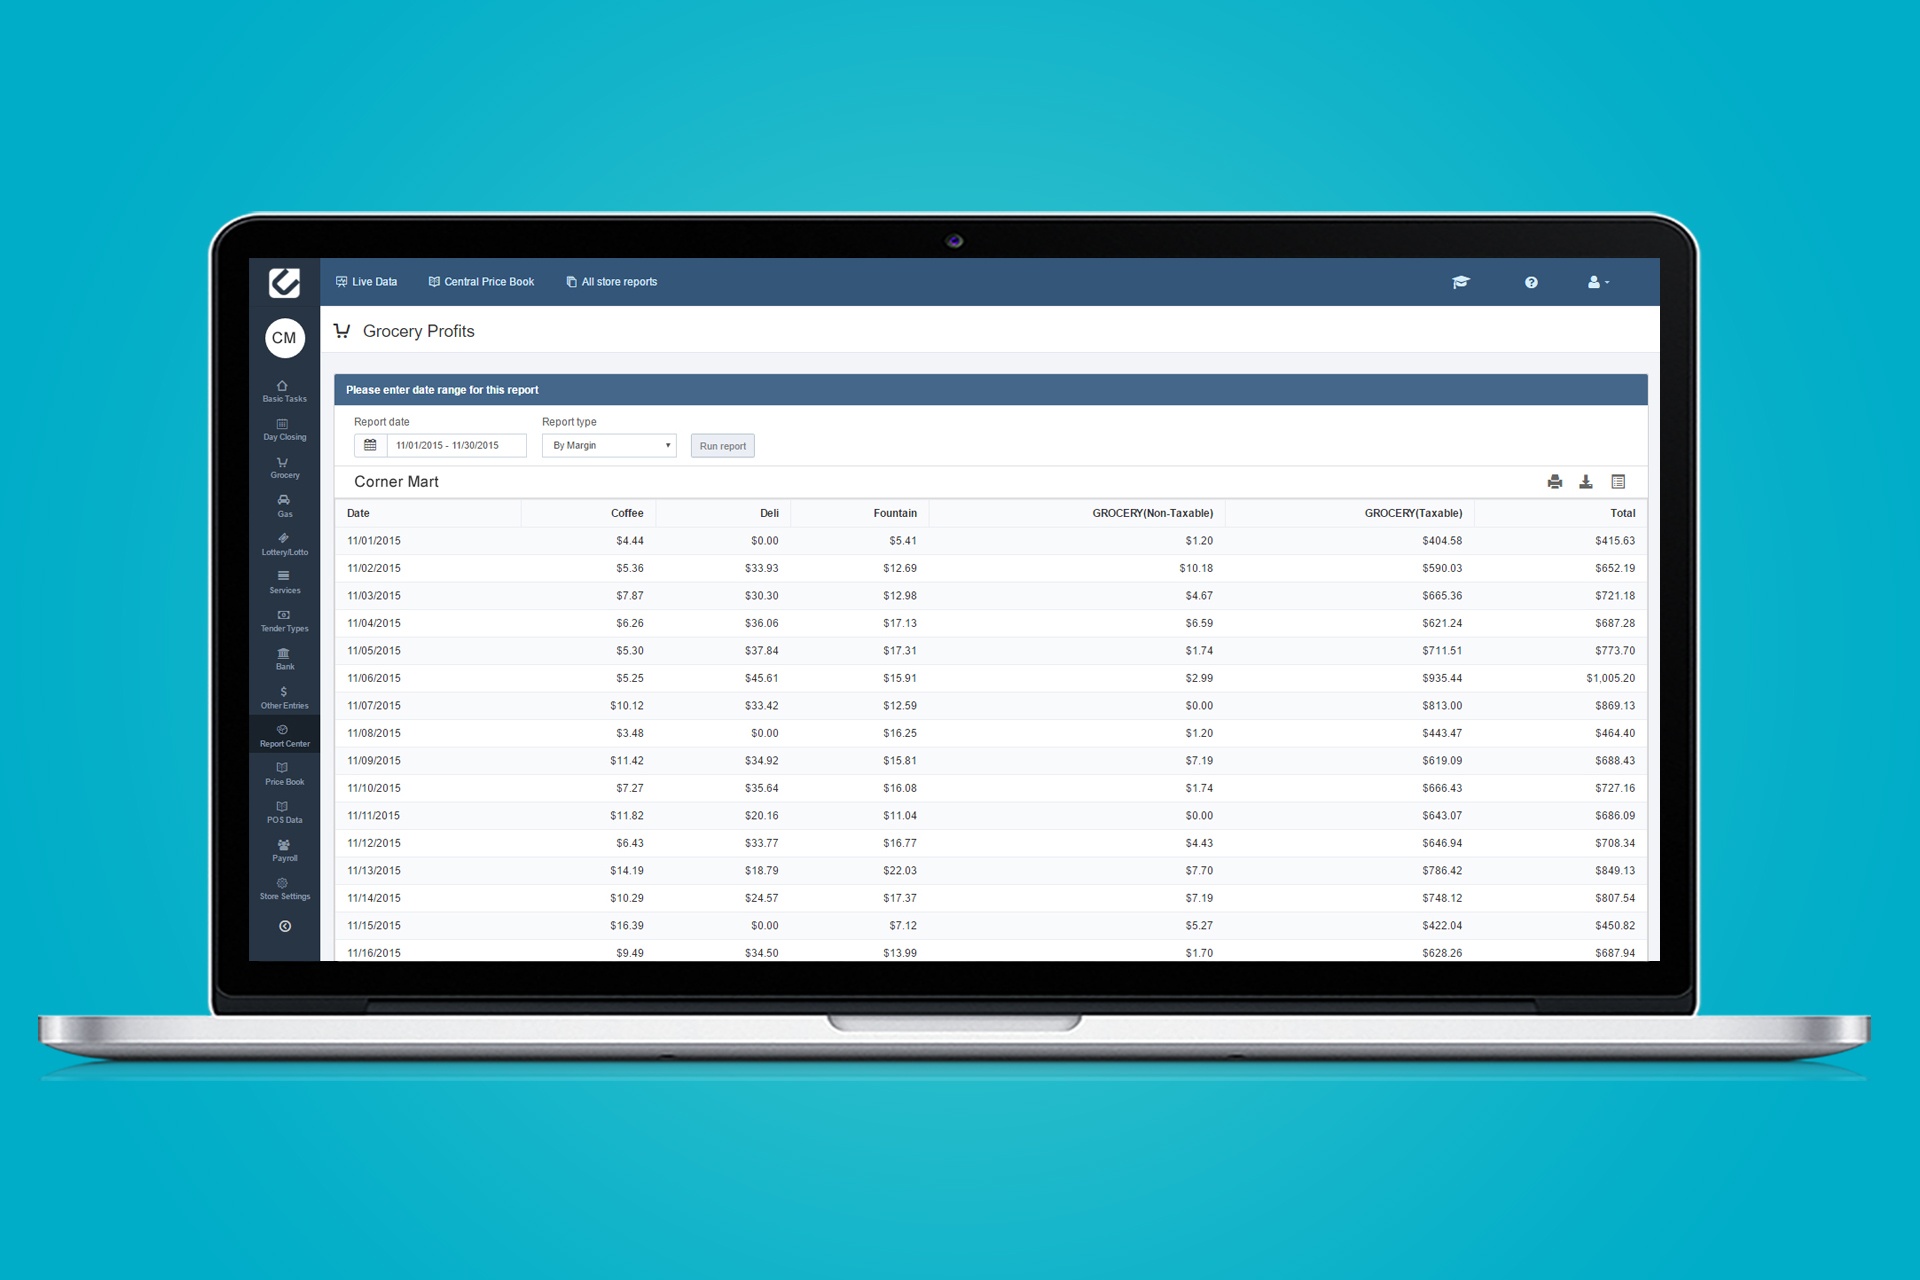Open the graduation cap training icon
The width and height of the screenshot is (1920, 1280).
1461,283
